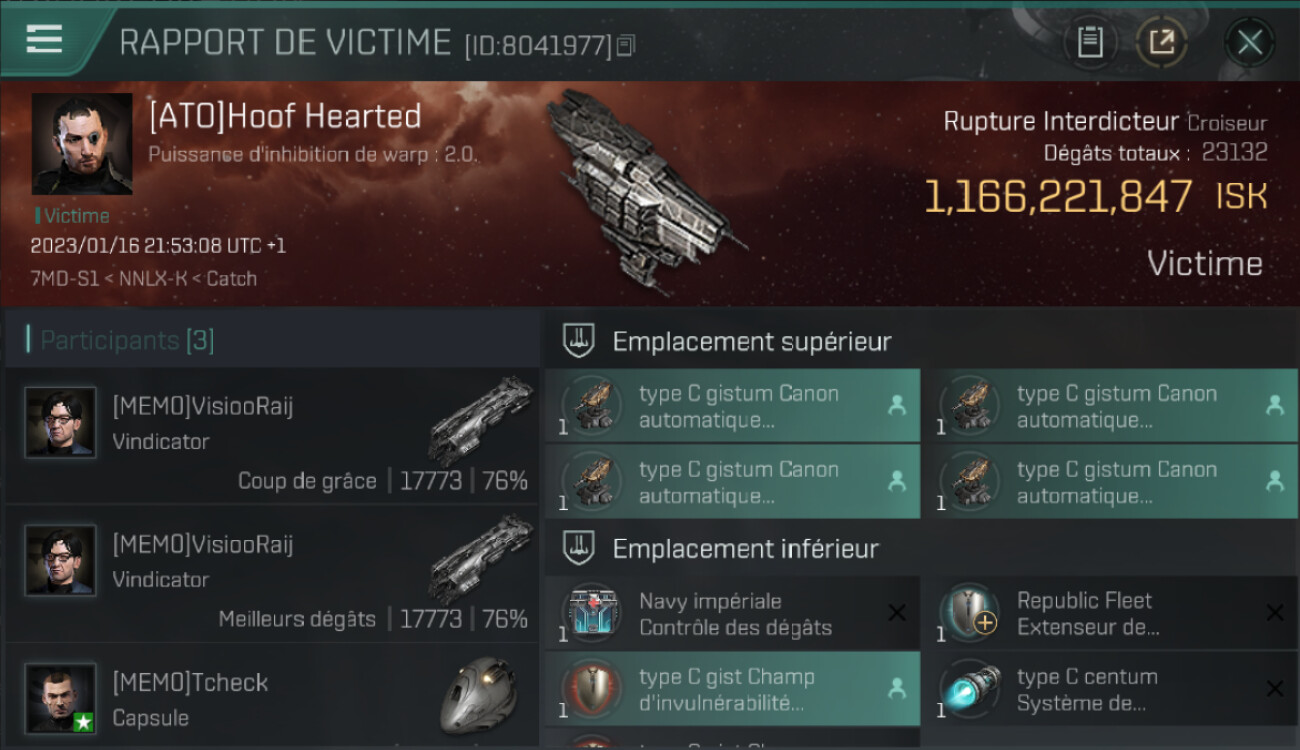This screenshot has width=1300, height=750.
Task: Click the Emplacement supérieur section header
Action: 752,341
